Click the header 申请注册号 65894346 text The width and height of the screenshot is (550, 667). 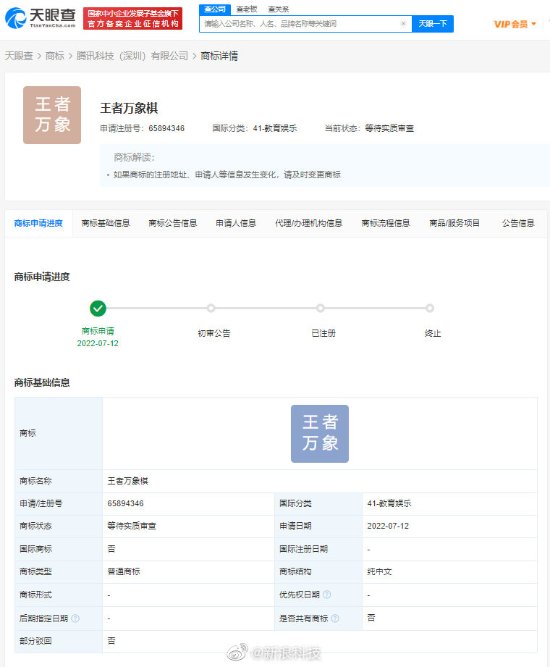pos(142,128)
